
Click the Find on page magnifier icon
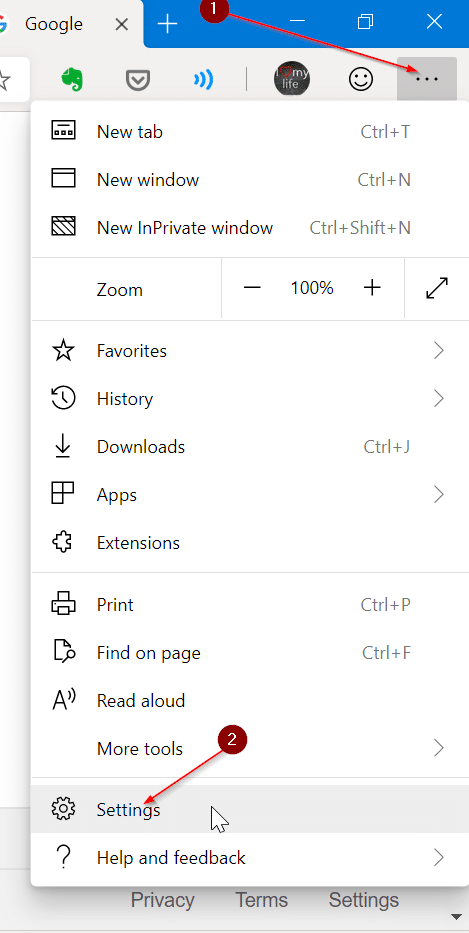[63, 653]
